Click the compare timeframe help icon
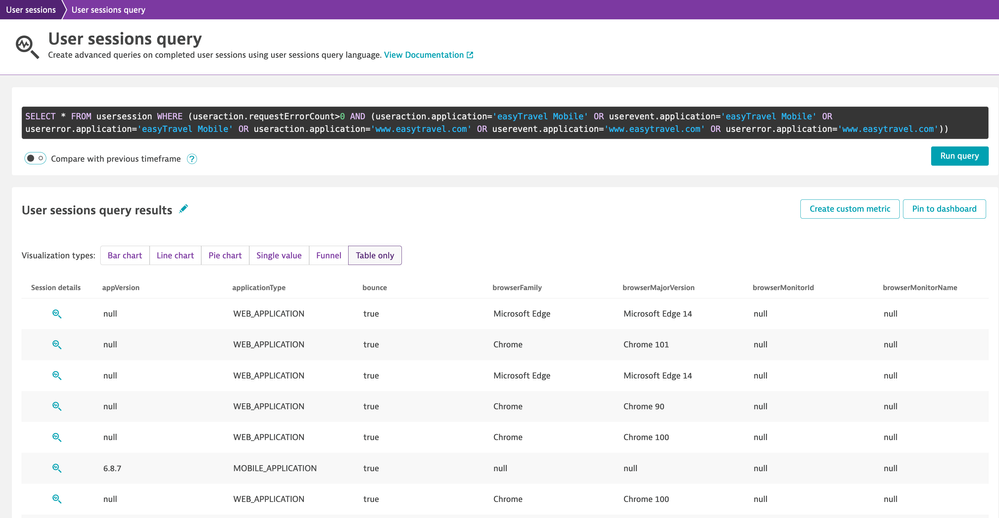The height and width of the screenshot is (518, 999). (192, 159)
